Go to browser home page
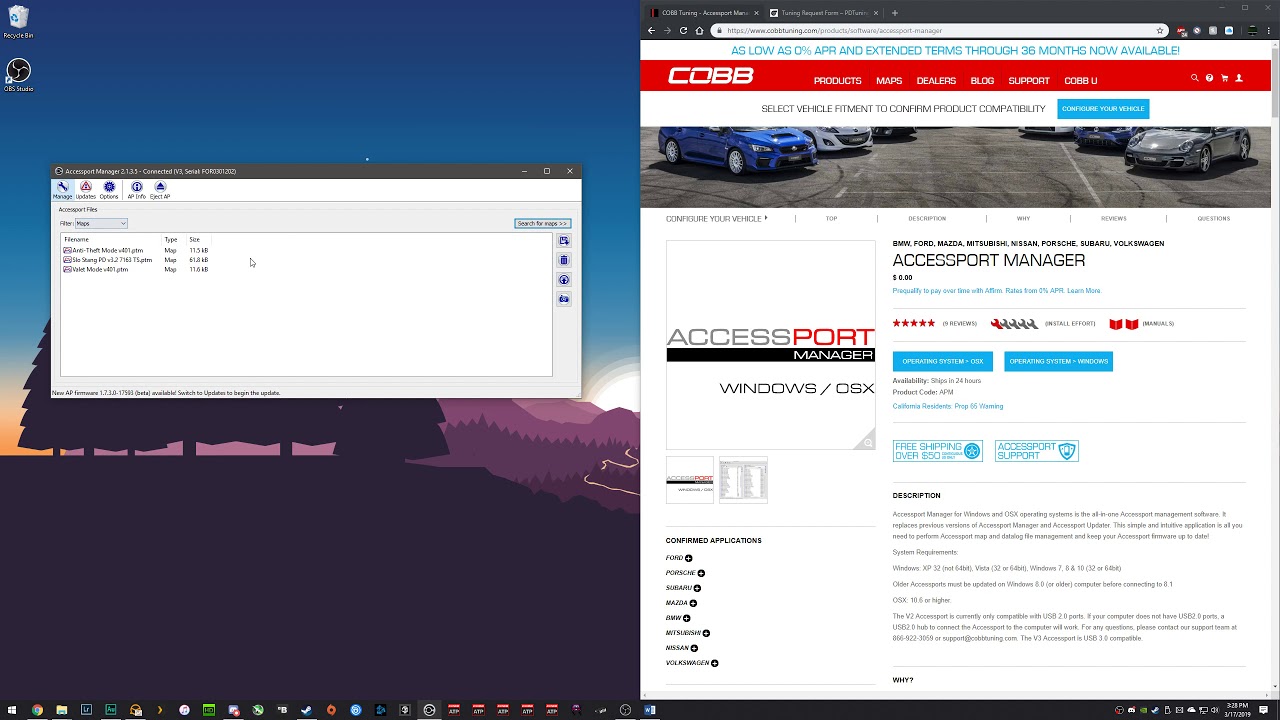 (x=699, y=30)
